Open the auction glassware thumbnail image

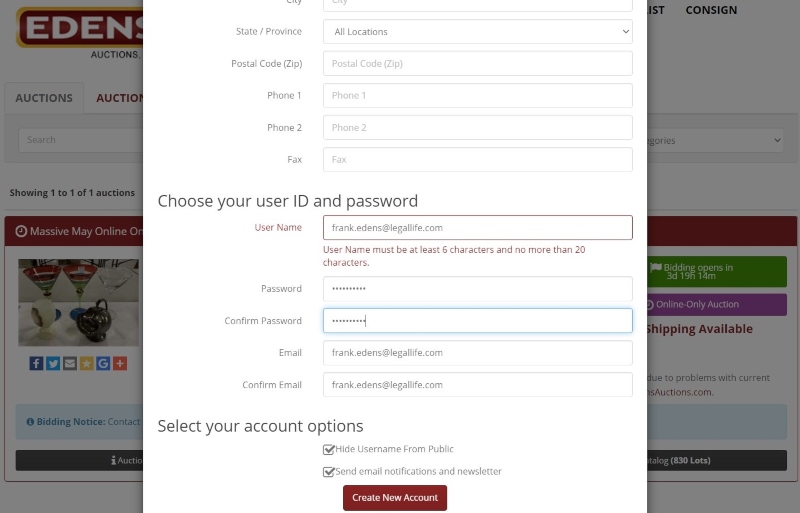(x=79, y=303)
